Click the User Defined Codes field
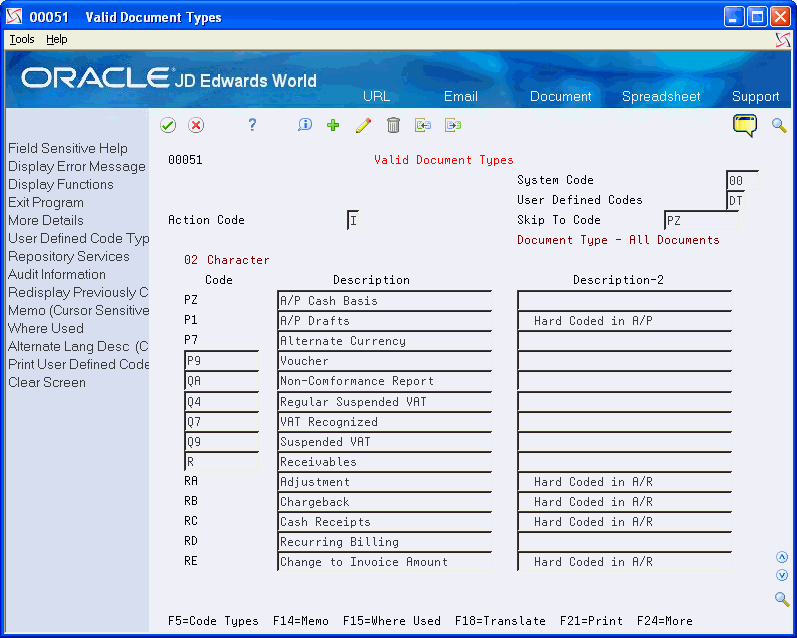This screenshot has width=797, height=638. (x=736, y=200)
